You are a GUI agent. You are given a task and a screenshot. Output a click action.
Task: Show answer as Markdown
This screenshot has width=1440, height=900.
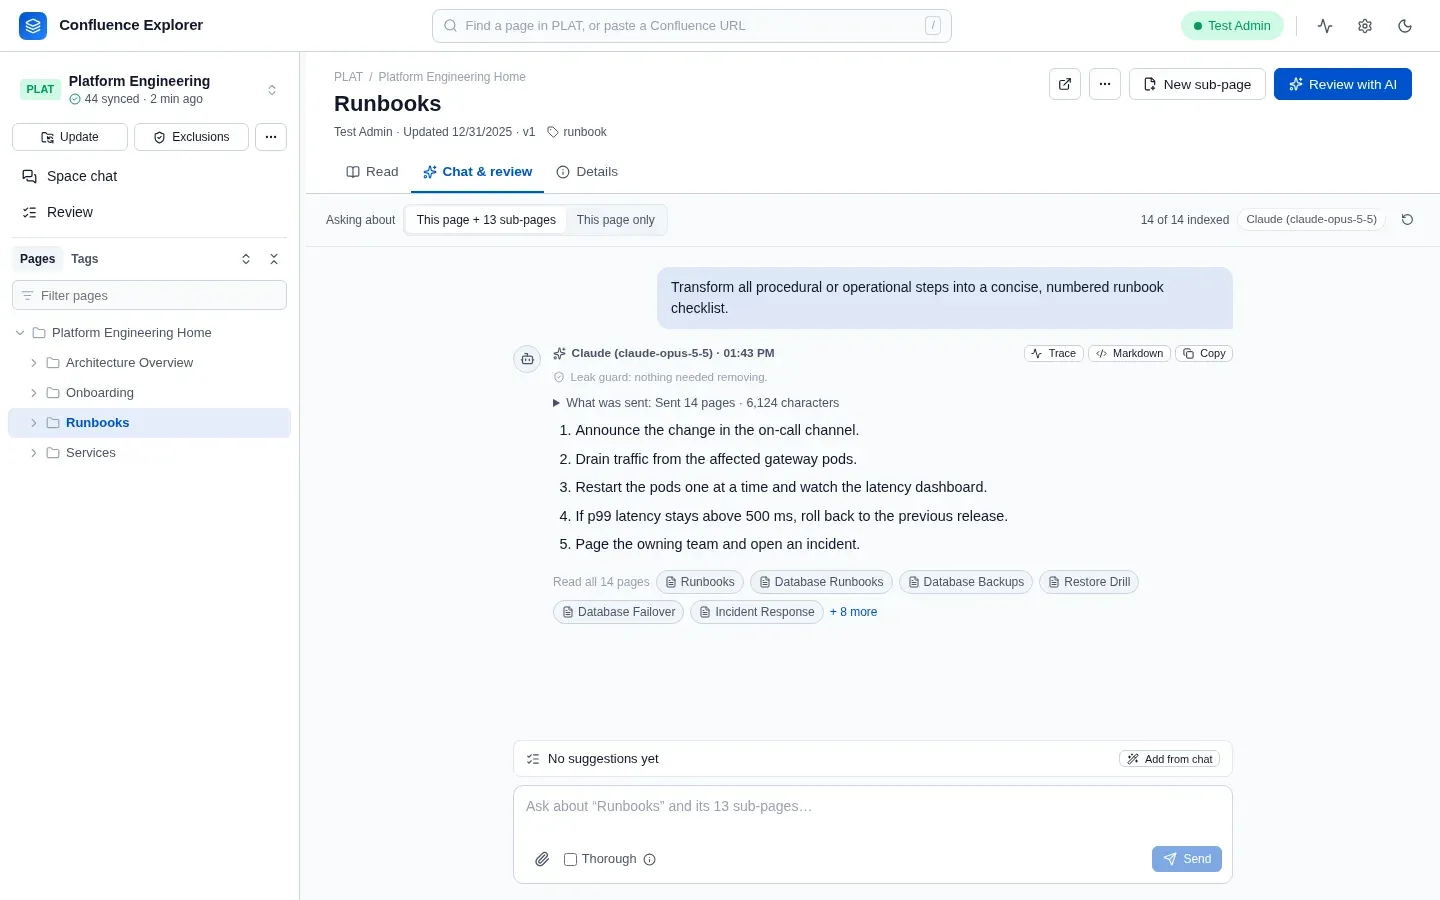(1130, 353)
